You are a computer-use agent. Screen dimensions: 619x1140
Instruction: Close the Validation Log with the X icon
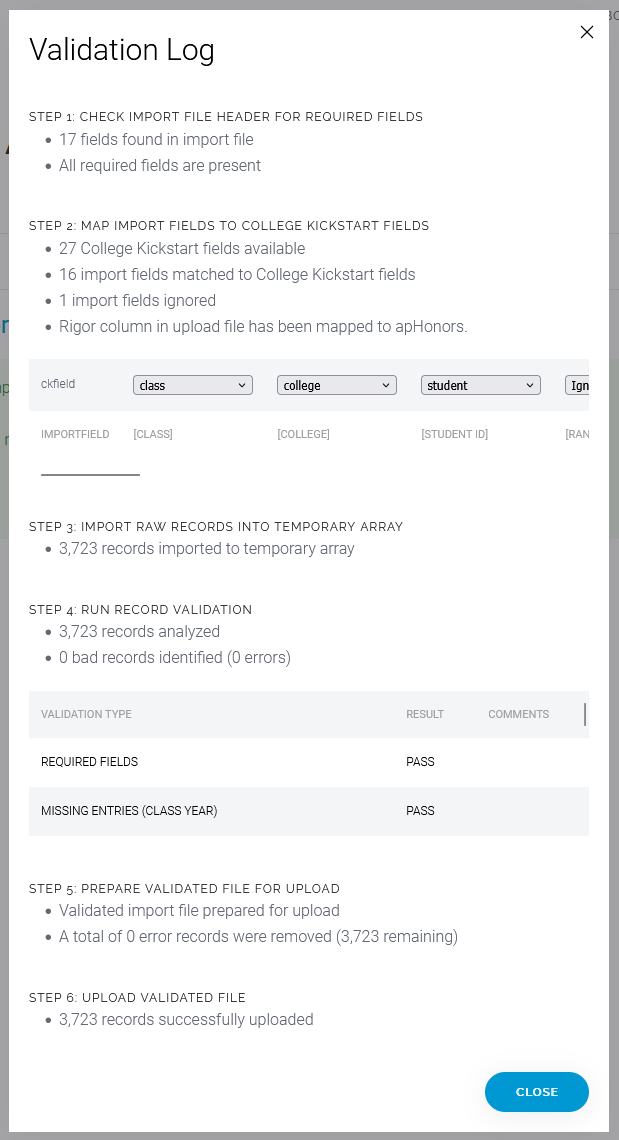point(587,32)
